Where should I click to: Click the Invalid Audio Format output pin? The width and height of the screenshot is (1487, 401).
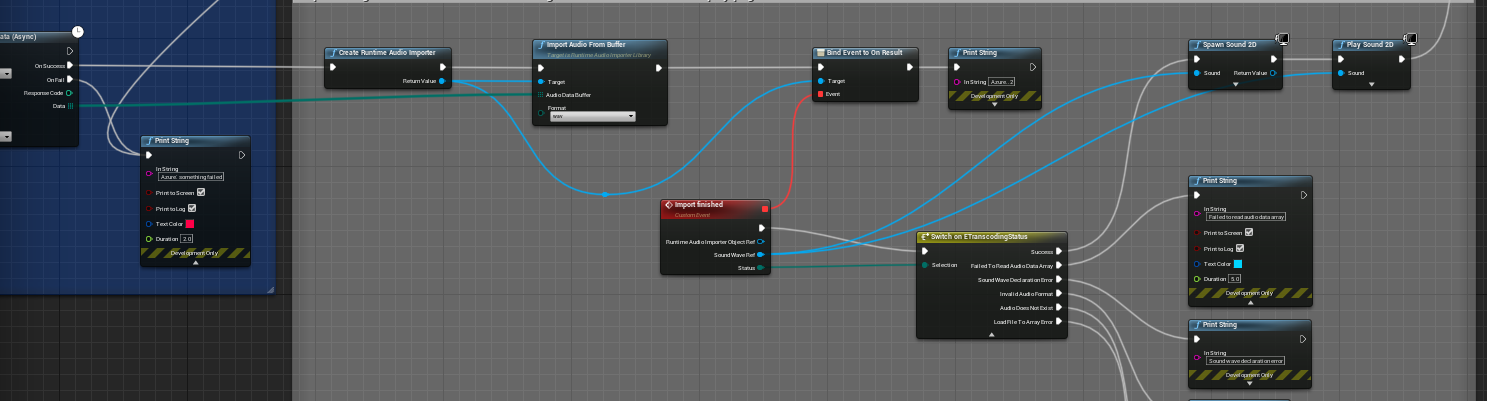pyautogui.click(x=1059, y=294)
